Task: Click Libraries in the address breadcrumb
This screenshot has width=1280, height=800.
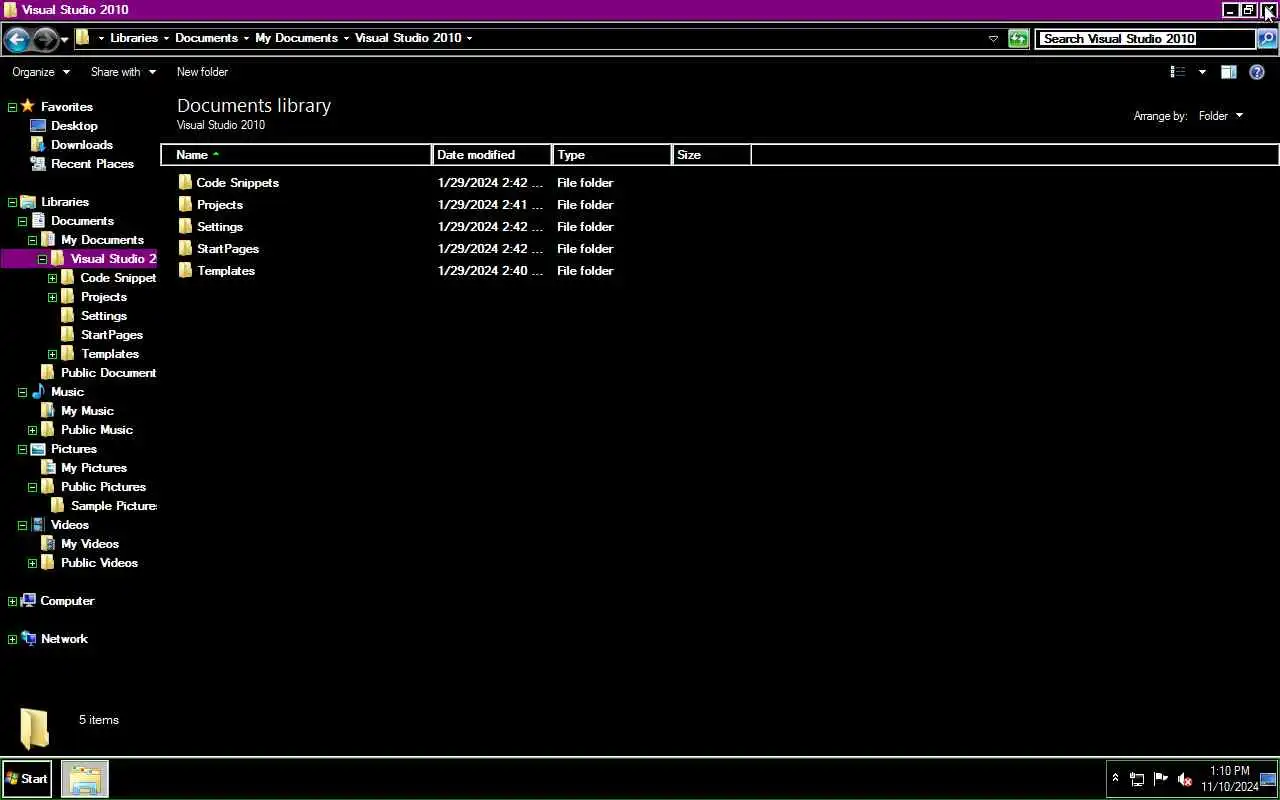Action: (134, 38)
